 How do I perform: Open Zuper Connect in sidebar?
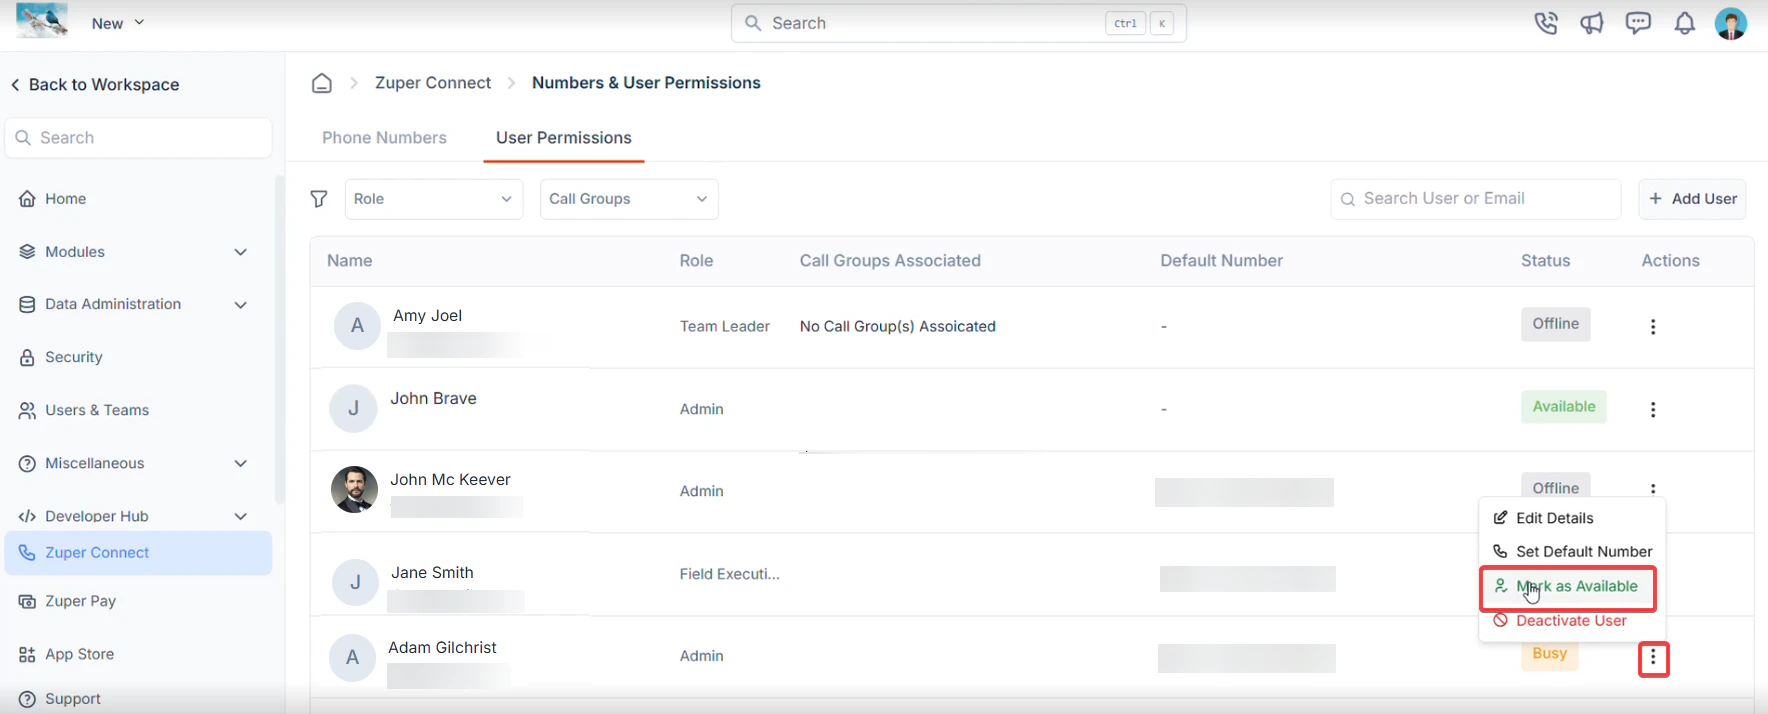[x=138, y=553]
